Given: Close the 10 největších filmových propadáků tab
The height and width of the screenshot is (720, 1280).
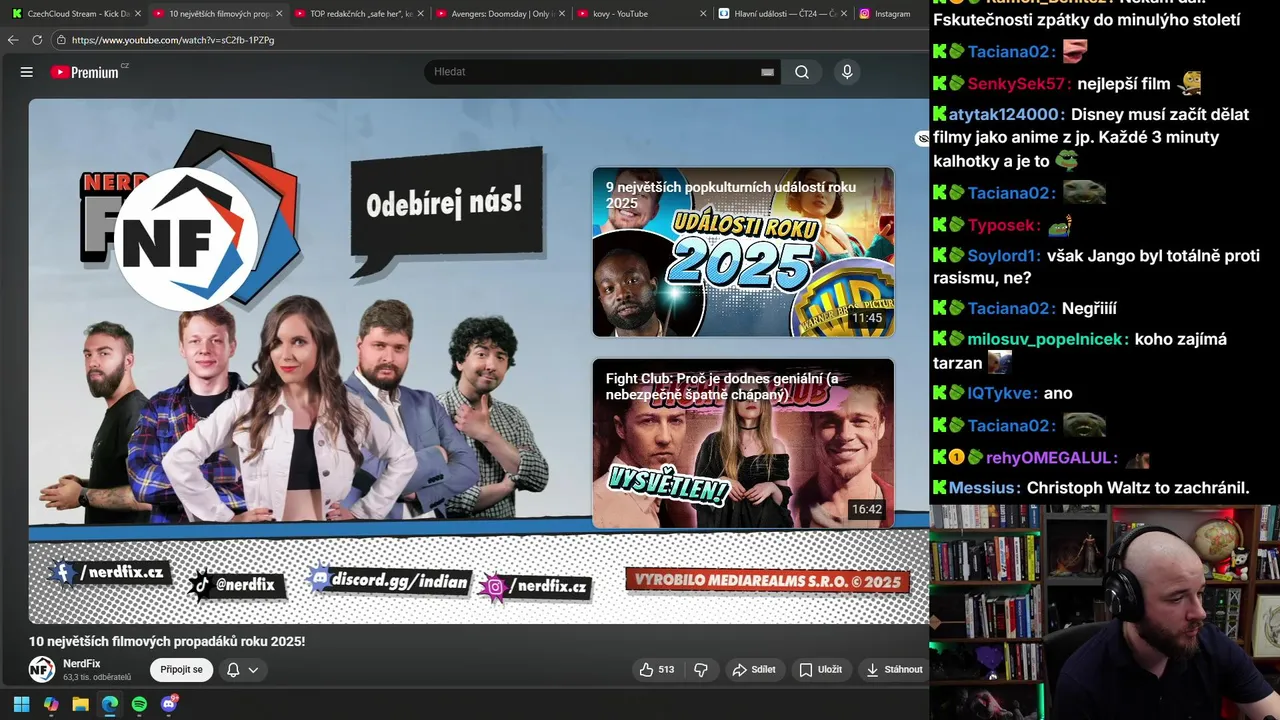Looking at the screenshot, I should pyautogui.click(x=279, y=14).
